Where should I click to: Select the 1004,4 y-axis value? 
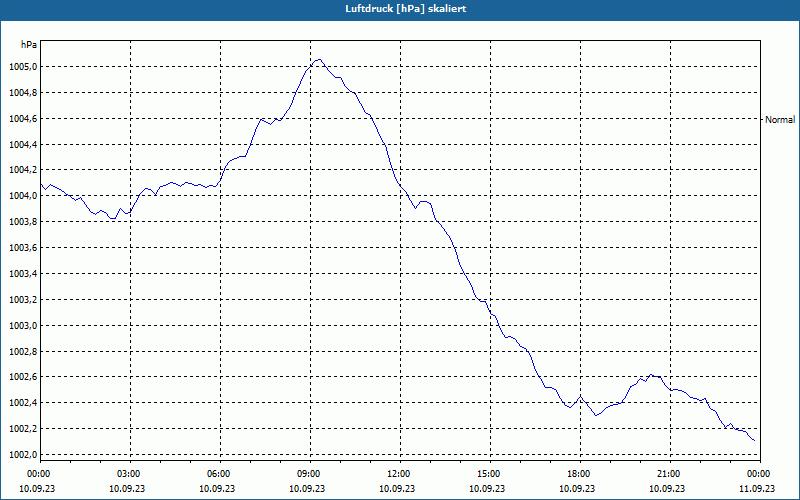(x=22, y=145)
